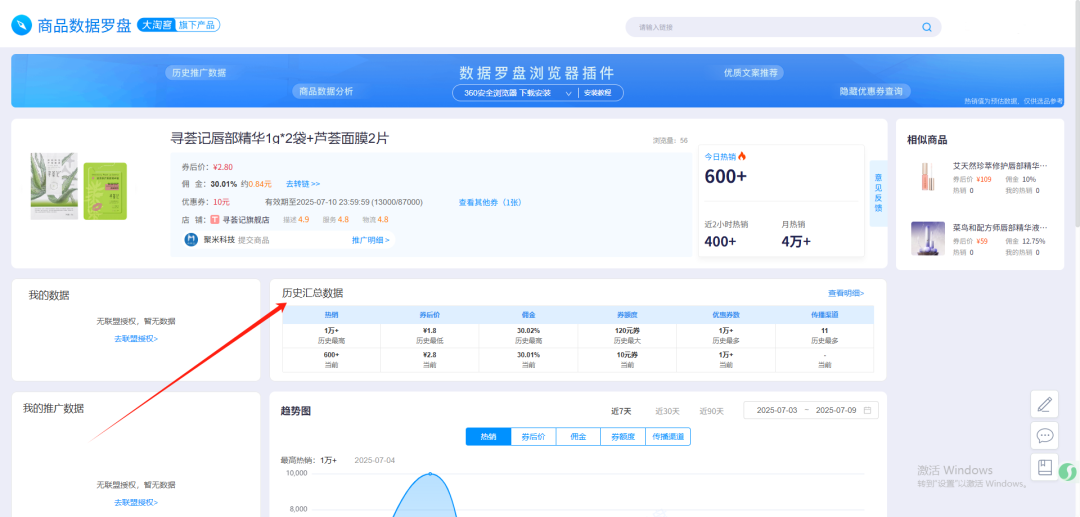Click the 聚米科技 avatar icon
Screen dimensions: 1080x517
point(191,240)
